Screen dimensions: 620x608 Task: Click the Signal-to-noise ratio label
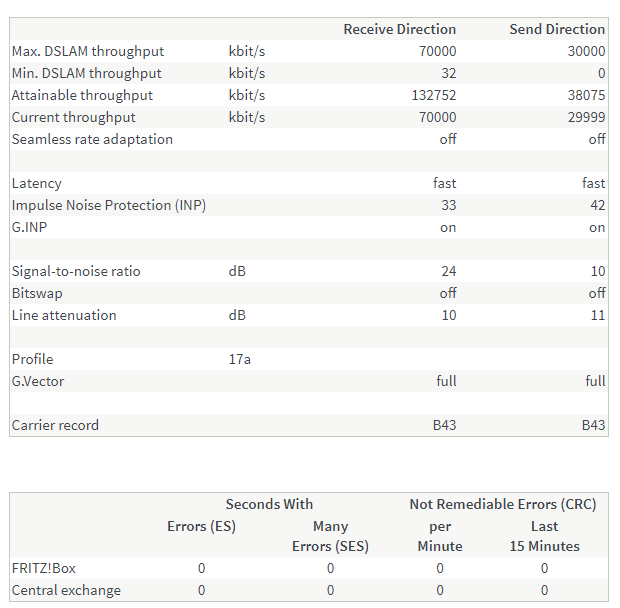pos(76,271)
